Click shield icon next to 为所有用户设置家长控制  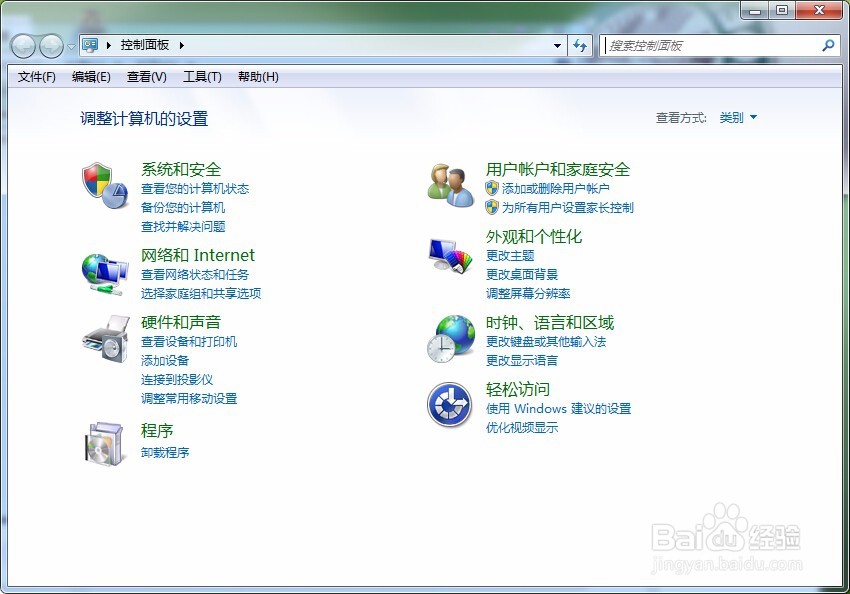coord(492,207)
